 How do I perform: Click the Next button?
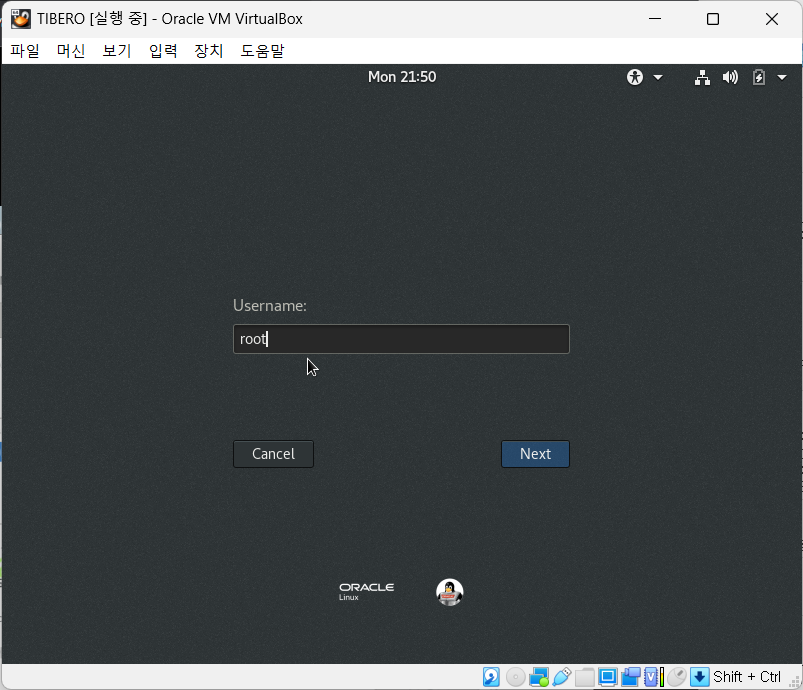535,454
